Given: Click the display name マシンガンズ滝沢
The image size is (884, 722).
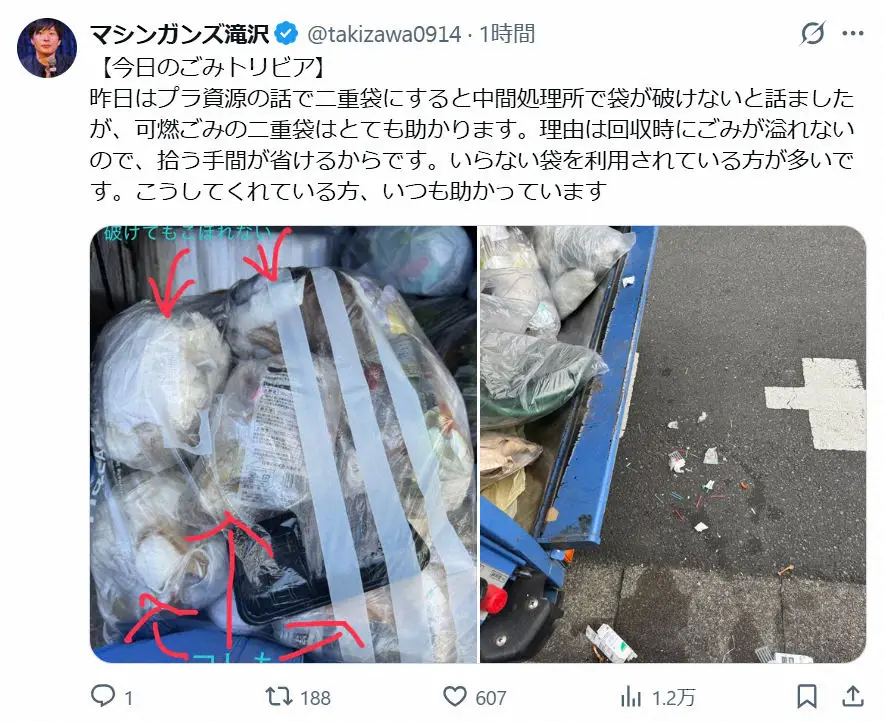Looking at the screenshot, I should (180, 34).
